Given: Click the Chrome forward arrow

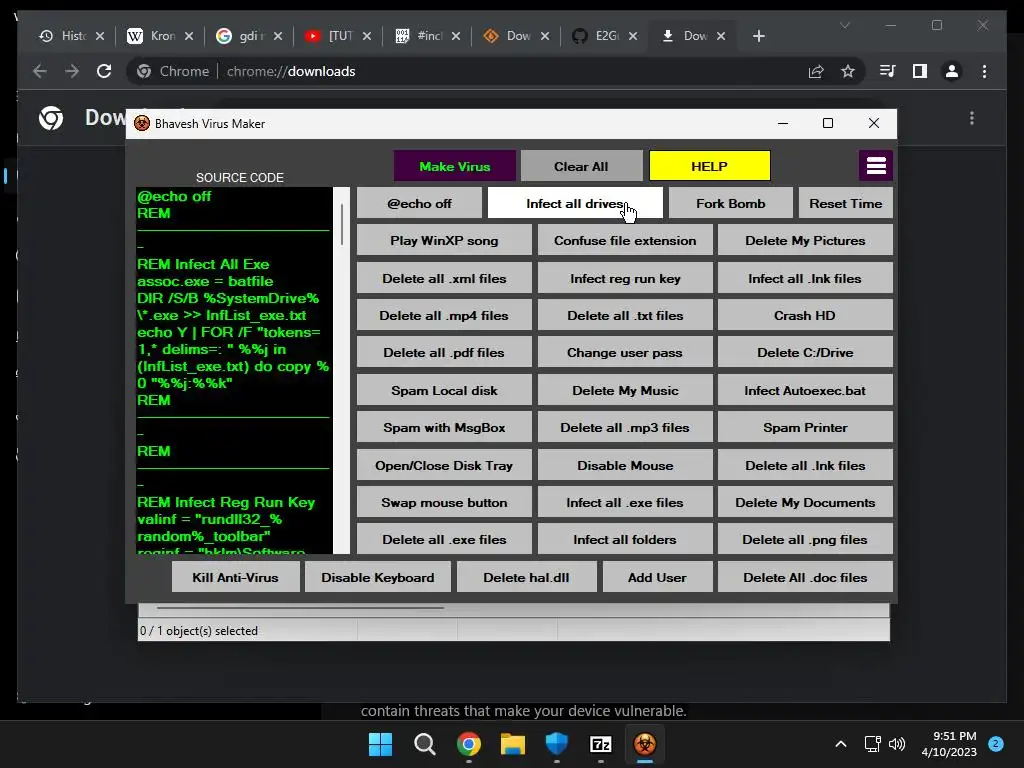Looking at the screenshot, I should (72, 71).
